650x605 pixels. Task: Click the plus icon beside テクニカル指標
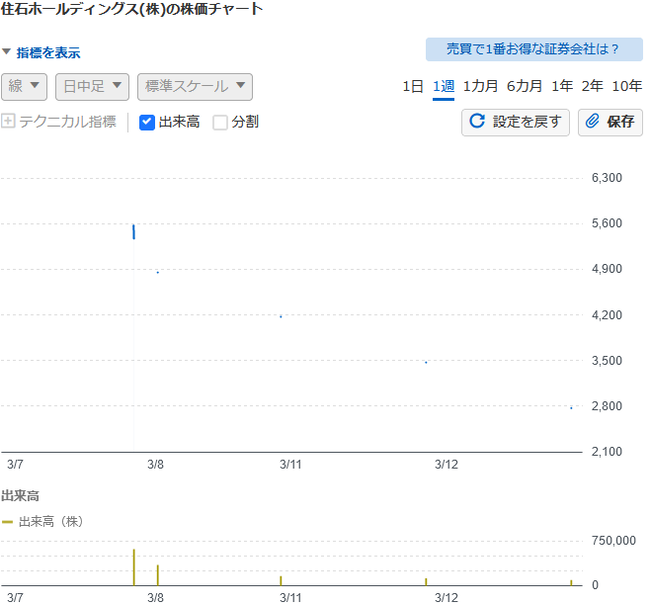click(x=8, y=121)
